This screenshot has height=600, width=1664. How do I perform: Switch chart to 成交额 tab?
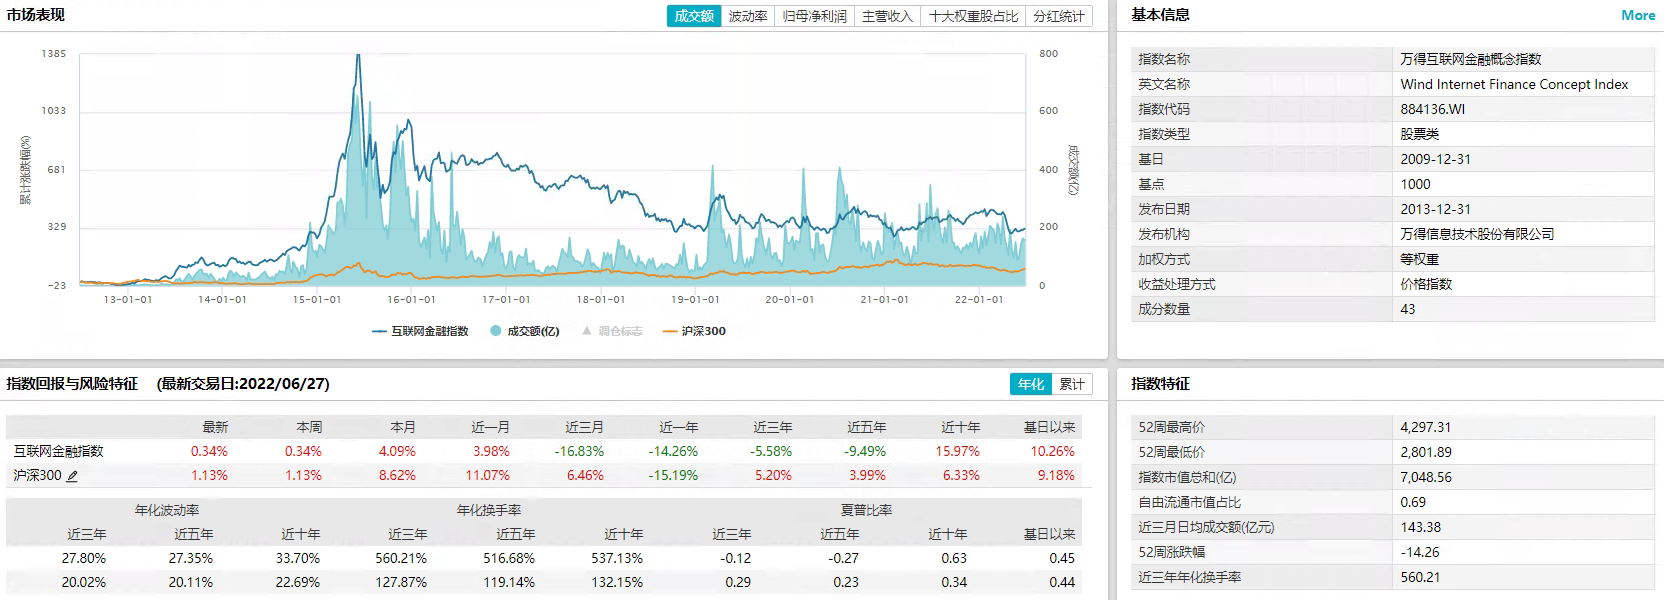(x=694, y=16)
